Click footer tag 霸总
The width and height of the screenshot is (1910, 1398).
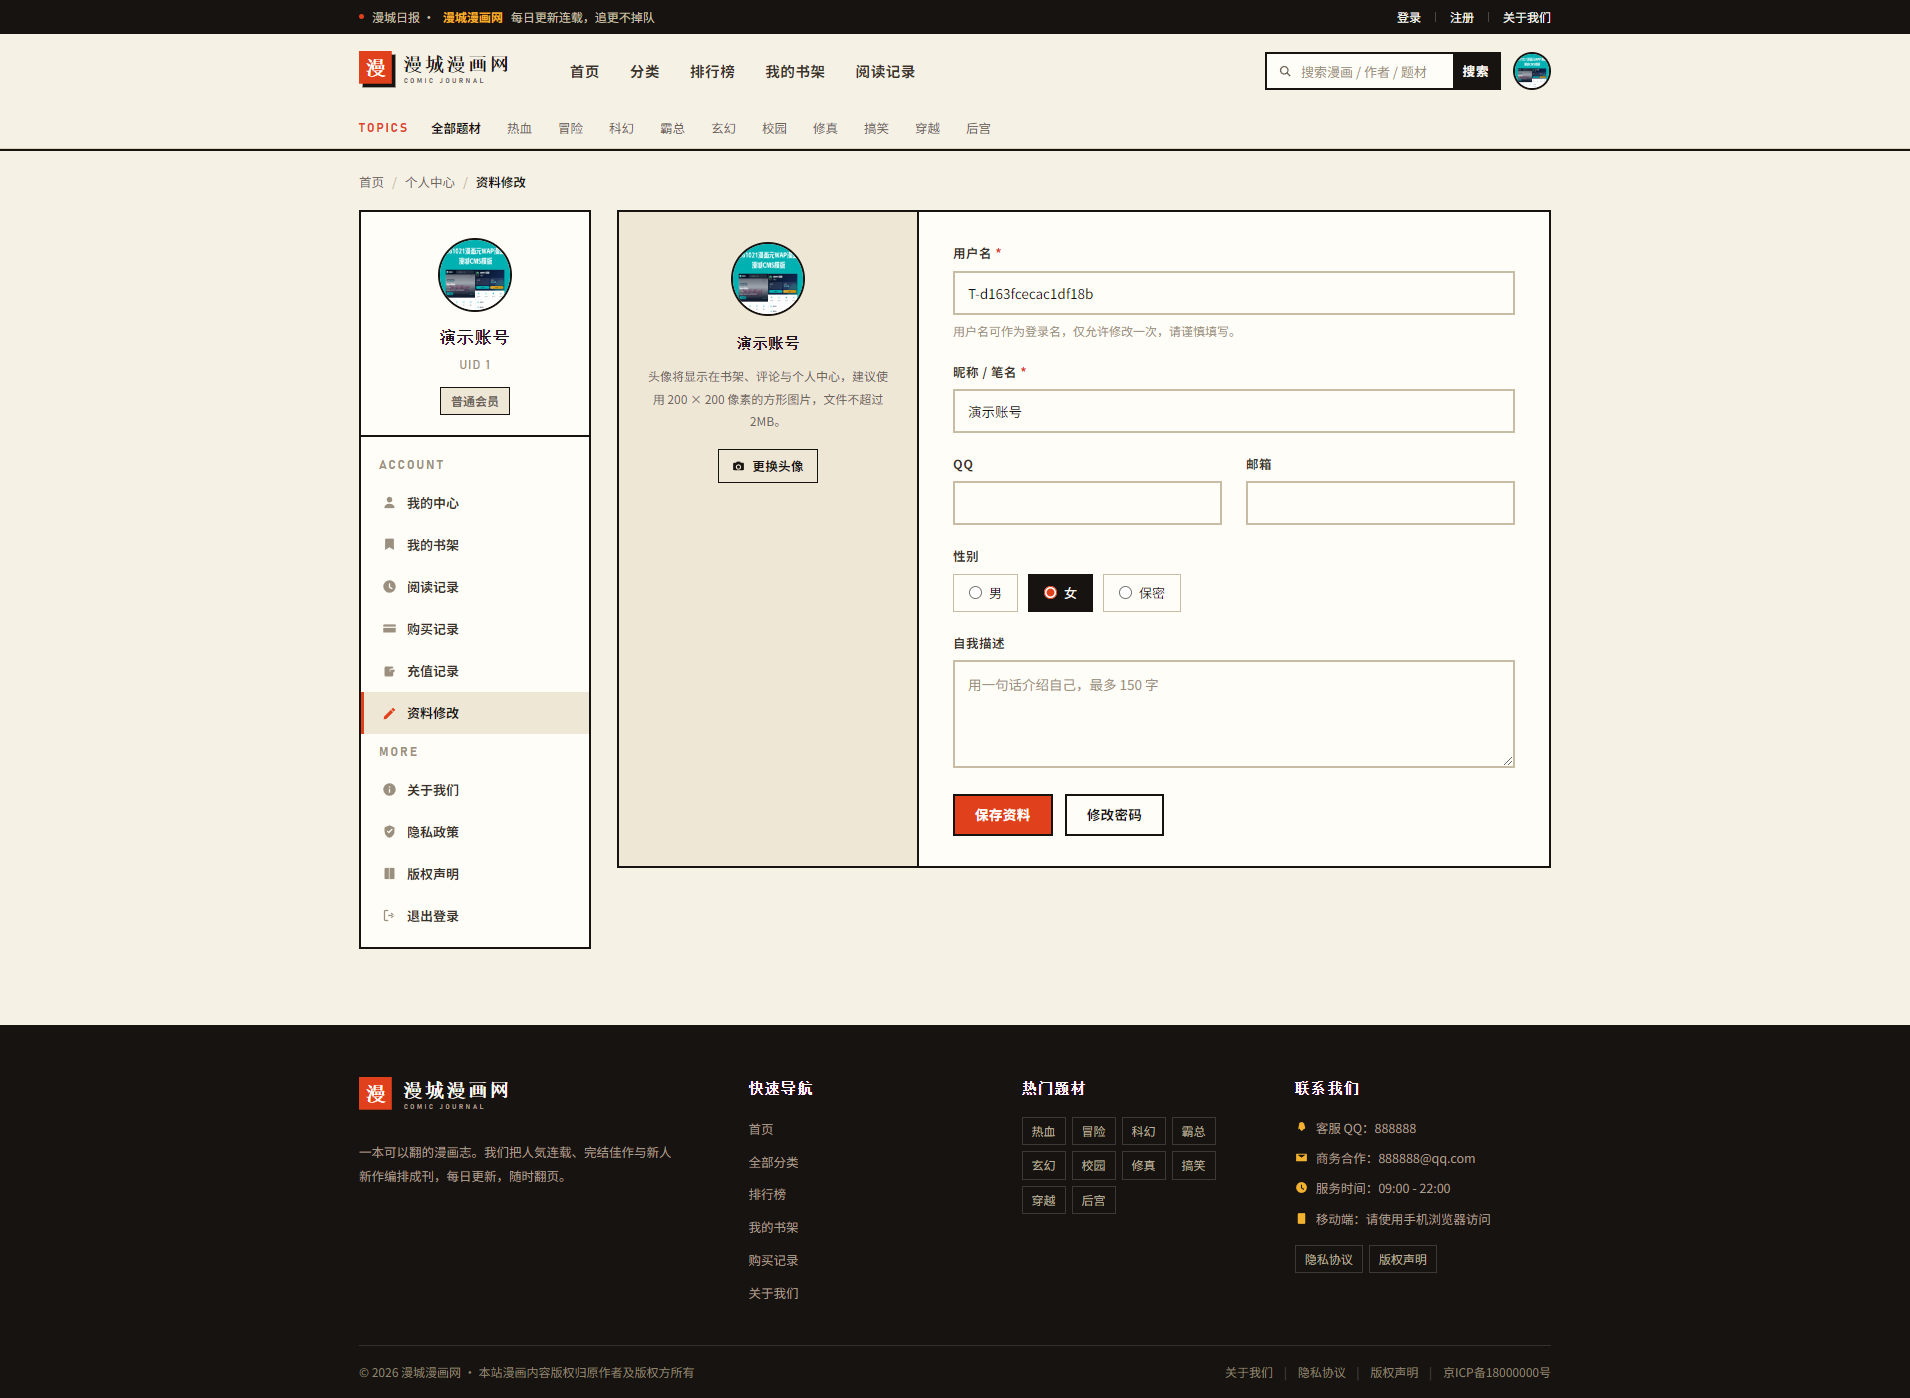tap(1193, 1131)
